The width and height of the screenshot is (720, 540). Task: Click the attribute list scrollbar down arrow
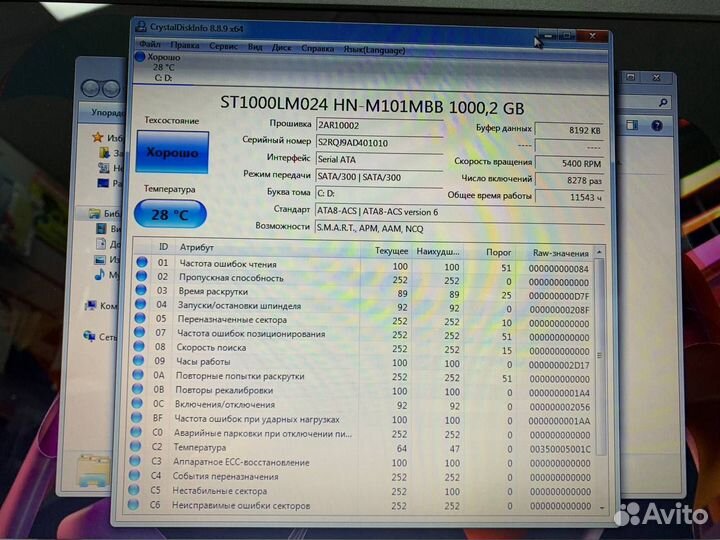click(x=602, y=507)
